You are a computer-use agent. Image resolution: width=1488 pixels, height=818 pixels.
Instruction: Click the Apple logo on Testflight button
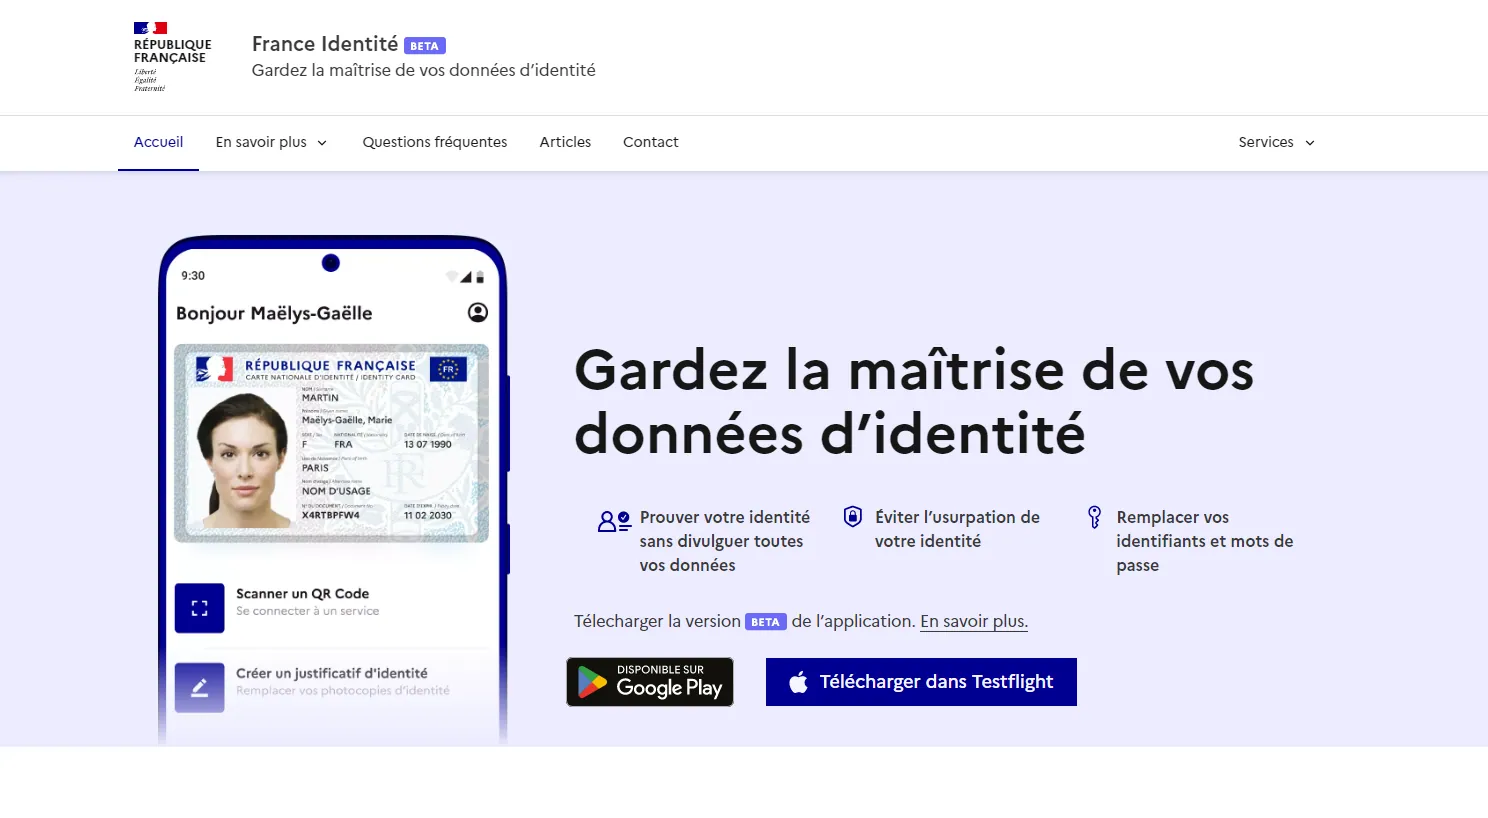[798, 682]
